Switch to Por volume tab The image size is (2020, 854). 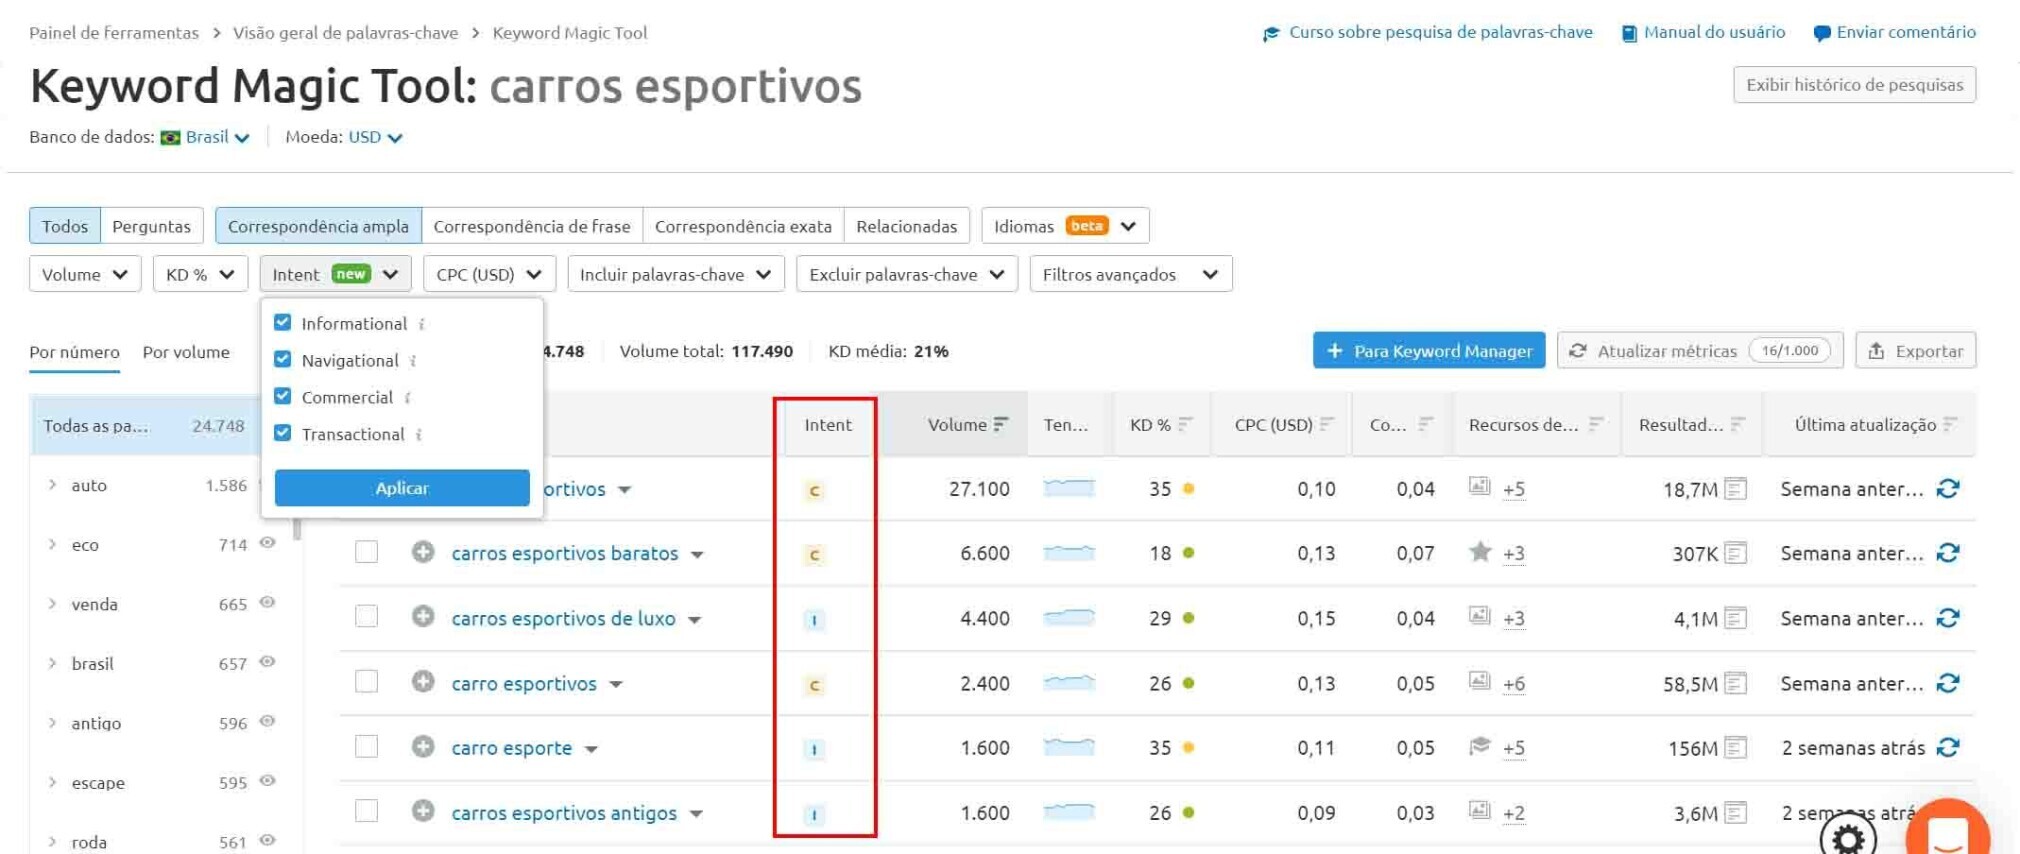(x=186, y=352)
